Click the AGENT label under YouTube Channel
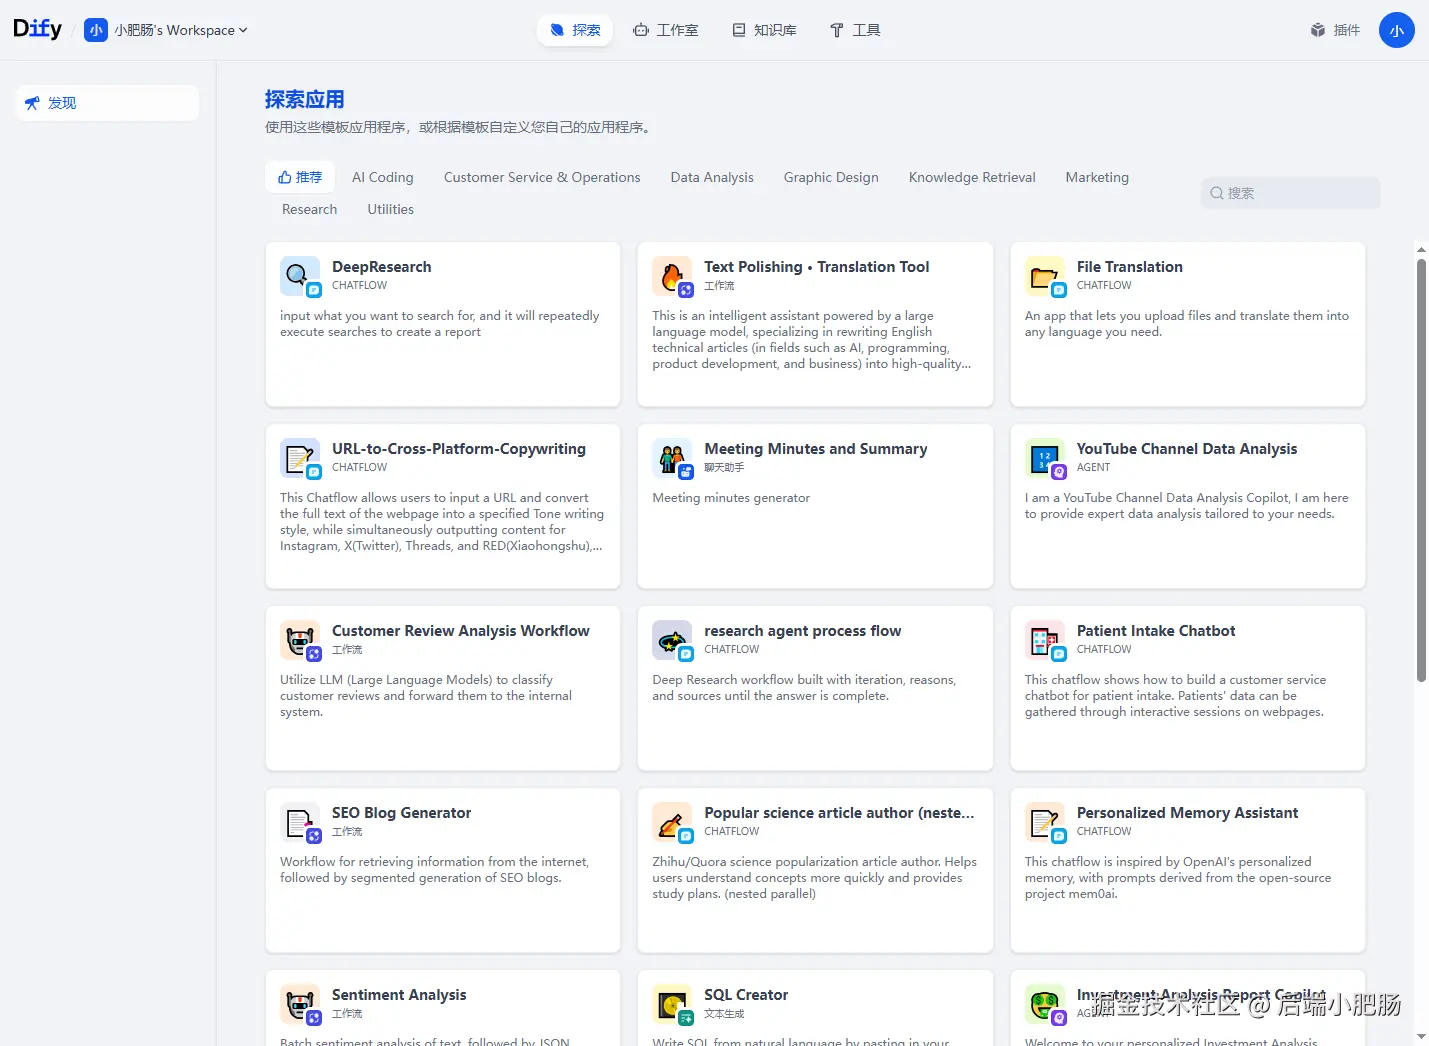 tap(1093, 468)
